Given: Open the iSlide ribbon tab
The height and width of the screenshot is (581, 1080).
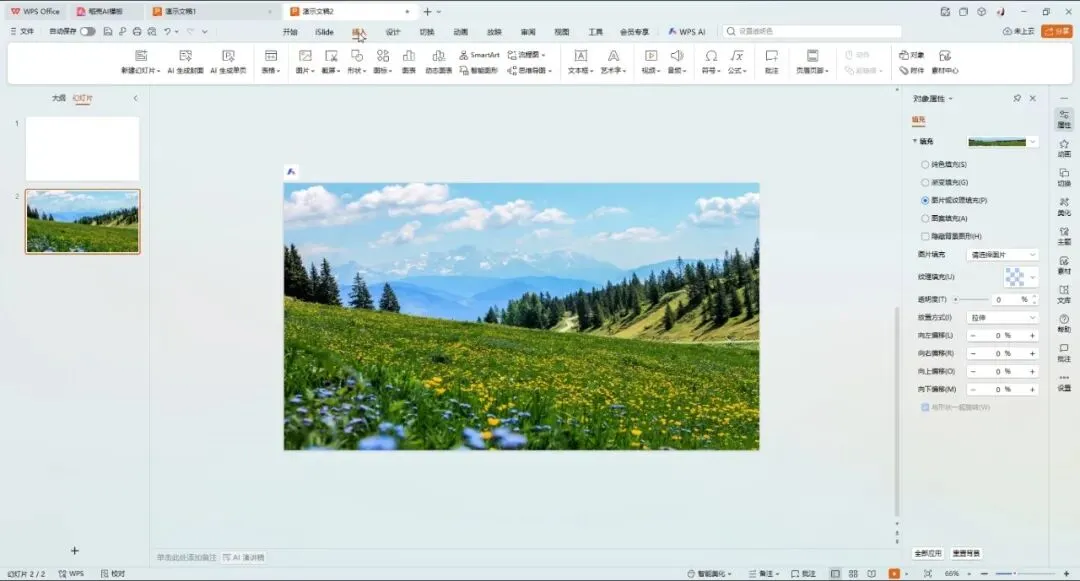Looking at the screenshot, I should coord(324,32).
